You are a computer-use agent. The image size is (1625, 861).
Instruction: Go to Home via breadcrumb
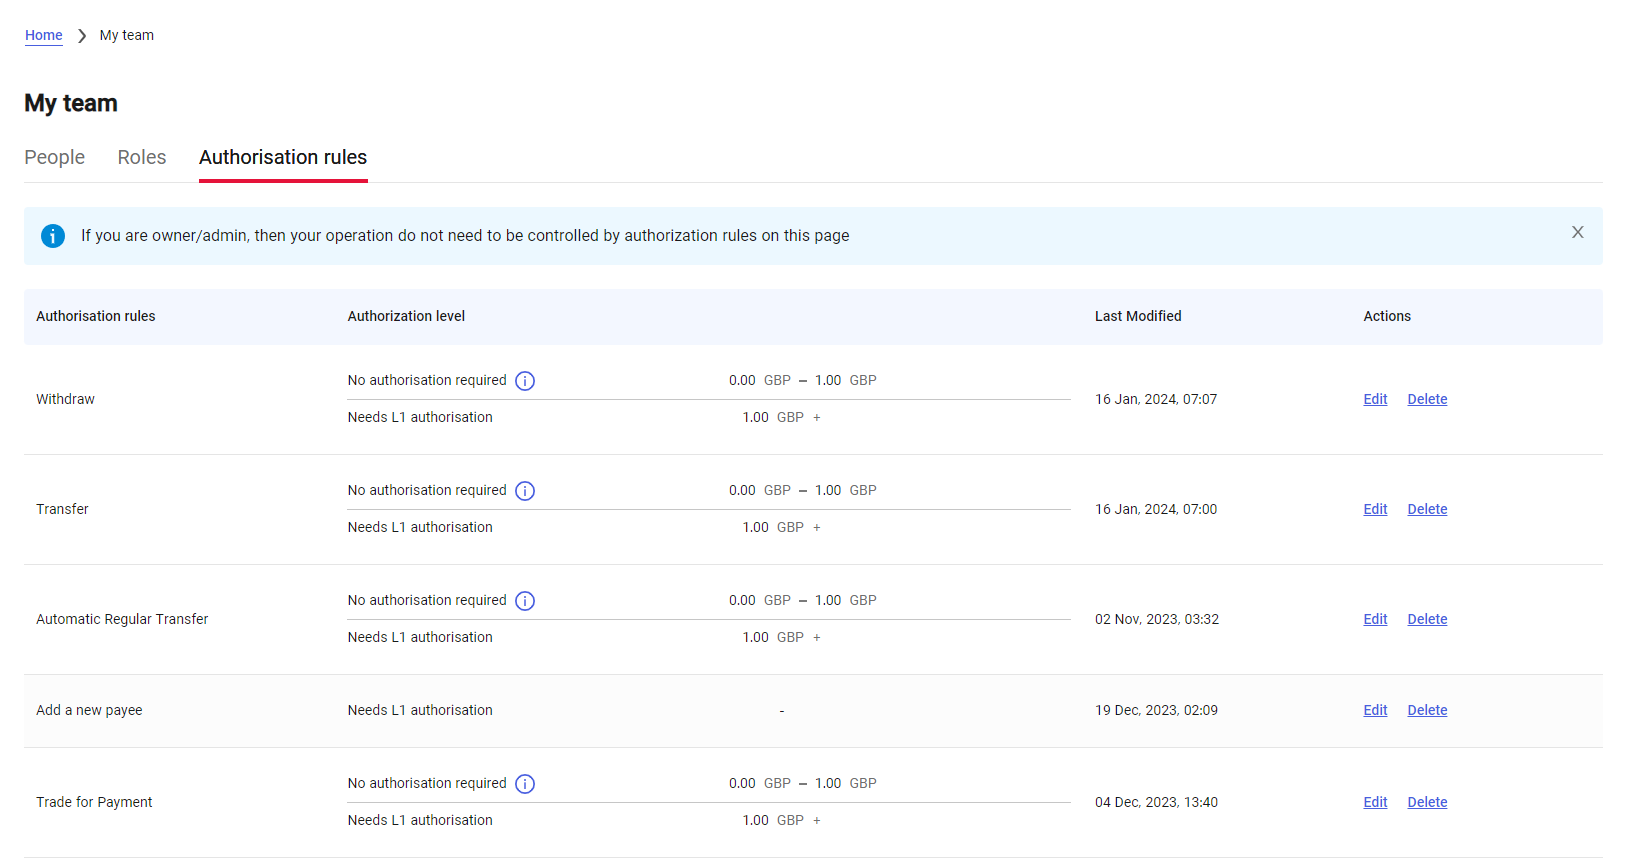coord(44,35)
